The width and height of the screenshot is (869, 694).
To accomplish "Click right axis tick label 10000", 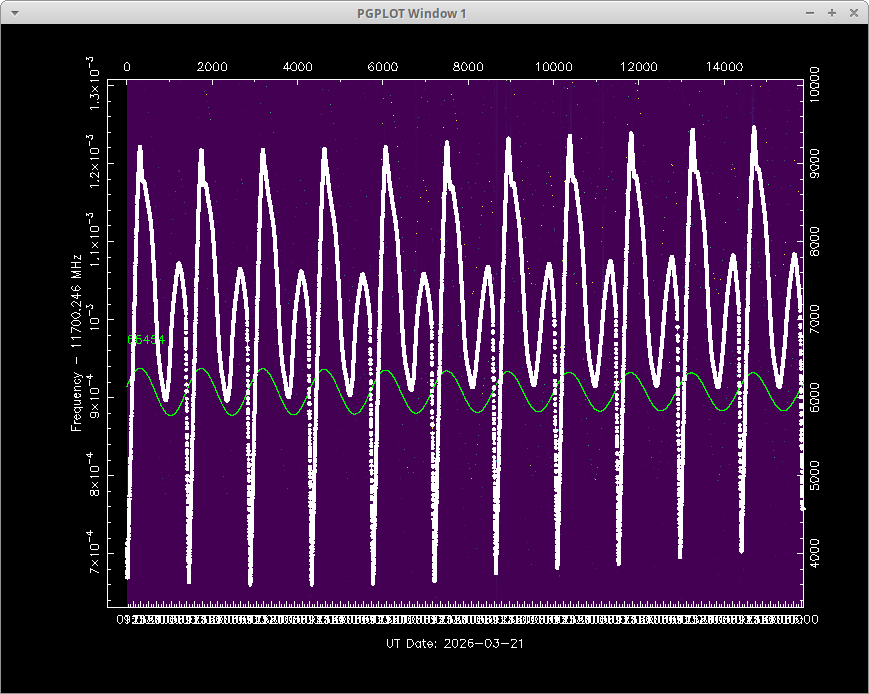I will click(814, 84).
